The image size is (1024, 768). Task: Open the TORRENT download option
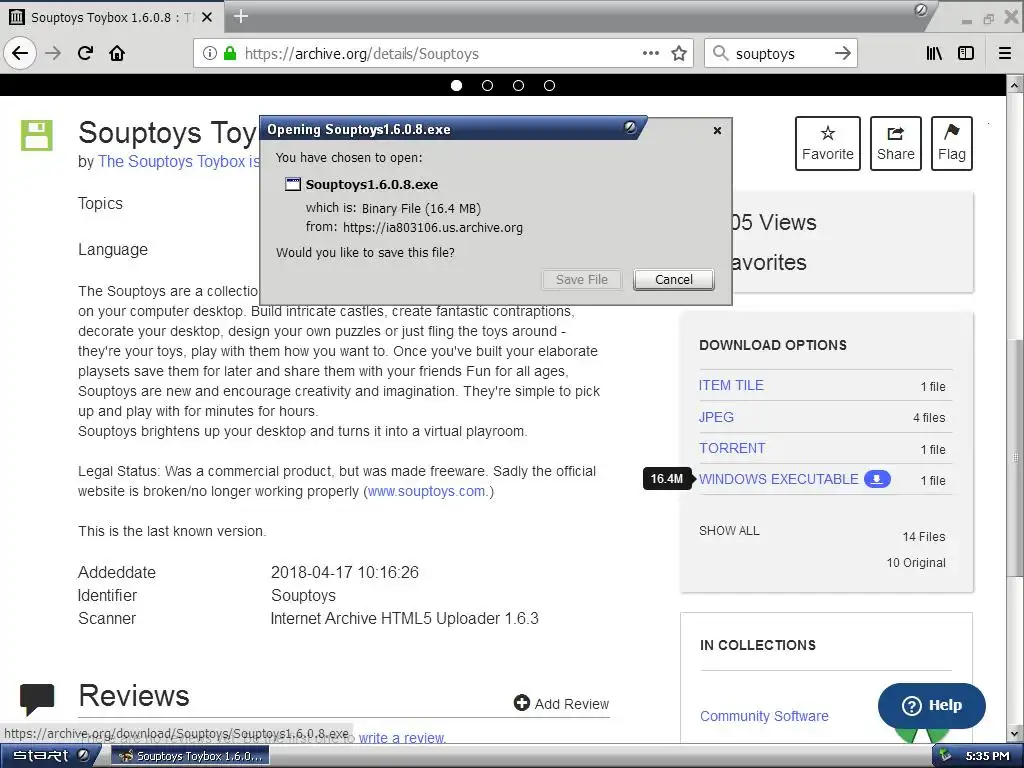(732, 448)
